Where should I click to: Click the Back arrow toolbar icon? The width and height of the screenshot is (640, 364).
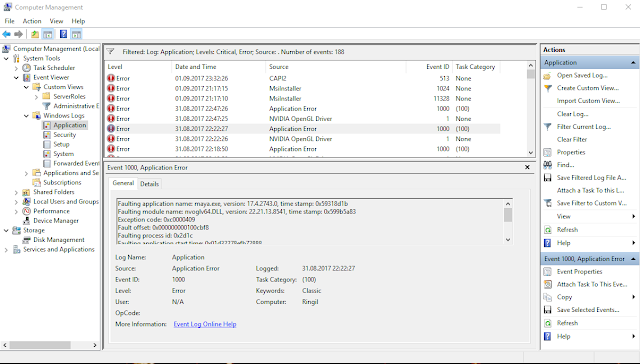pyautogui.click(x=6, y=34)
